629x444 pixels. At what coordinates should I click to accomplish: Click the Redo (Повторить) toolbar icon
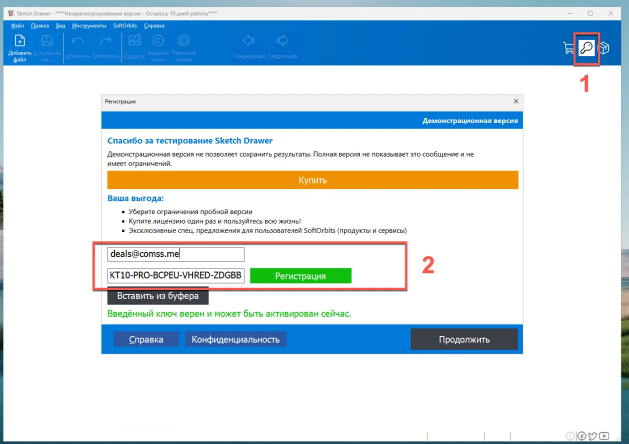click(106, 41)
